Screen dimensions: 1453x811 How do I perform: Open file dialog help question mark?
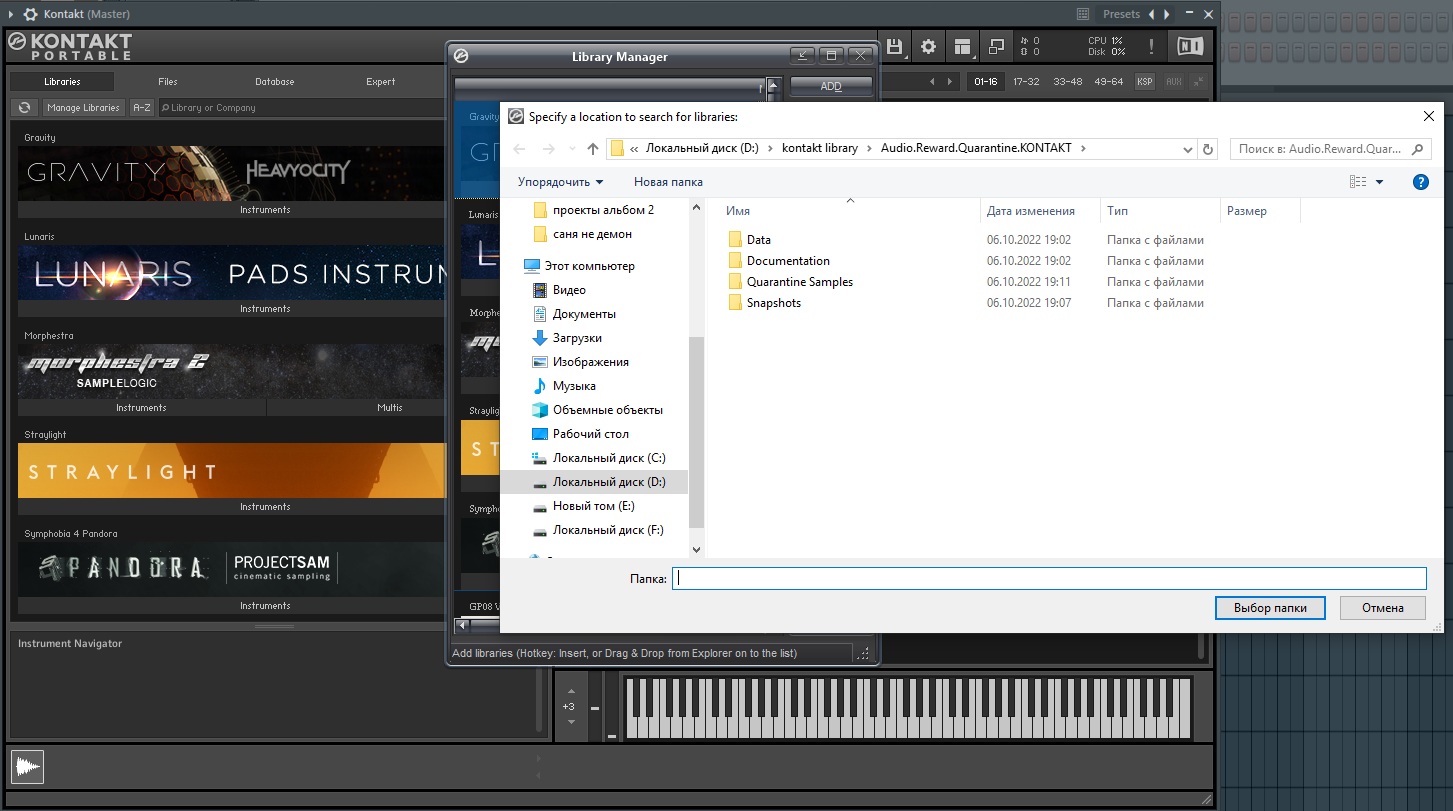[1420, 182]
